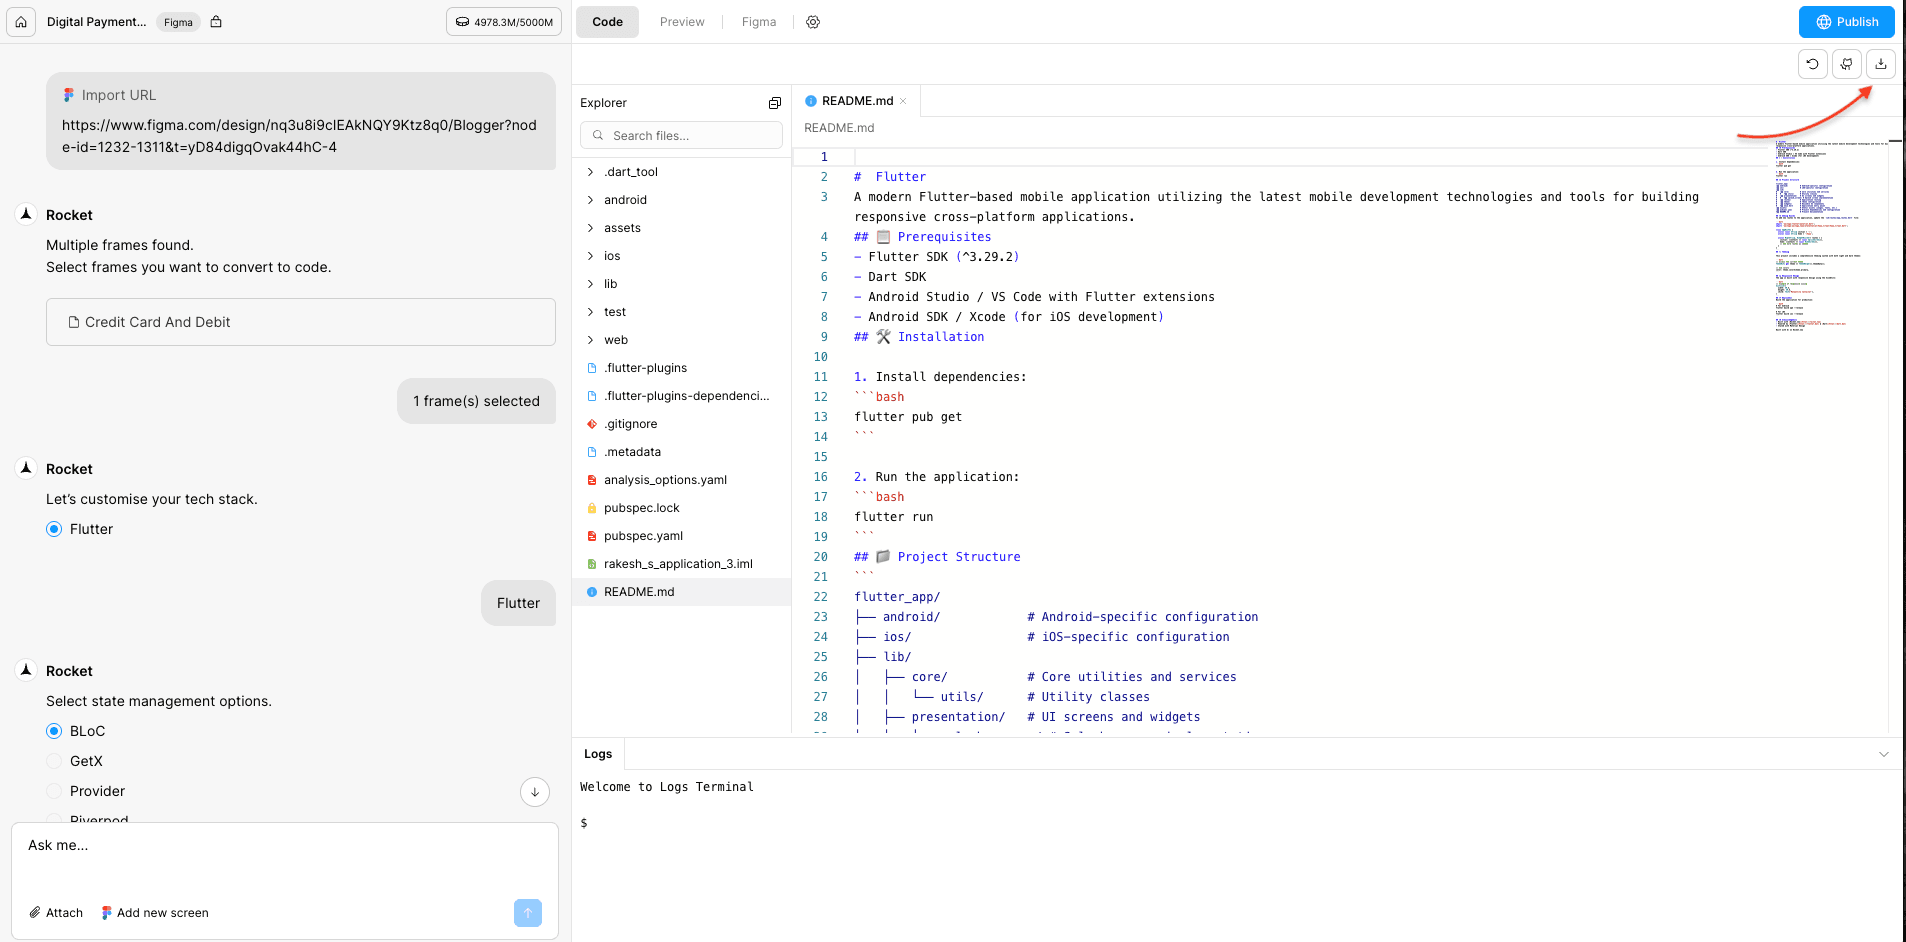Image resolution: width=1906 pixels, height=942 pixels.
Task: Click the scroll-to-bottom arrow in chat
Action: click(535, 792)
